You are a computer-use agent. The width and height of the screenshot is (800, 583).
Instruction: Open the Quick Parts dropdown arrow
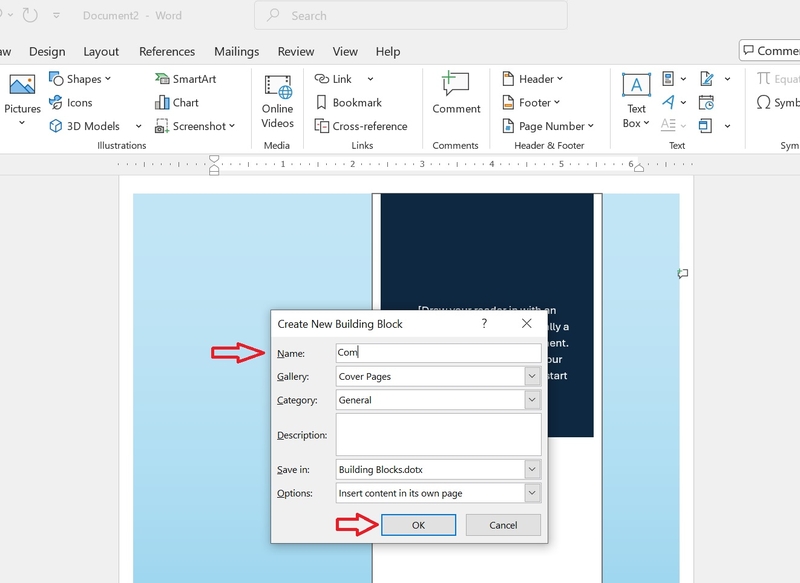coord(683,79)
